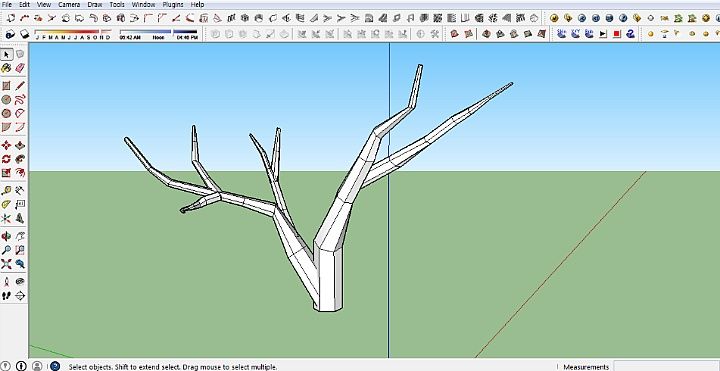Open the Window menu
The width and height of the screenshot is (720, 371).
pos(143,4)
